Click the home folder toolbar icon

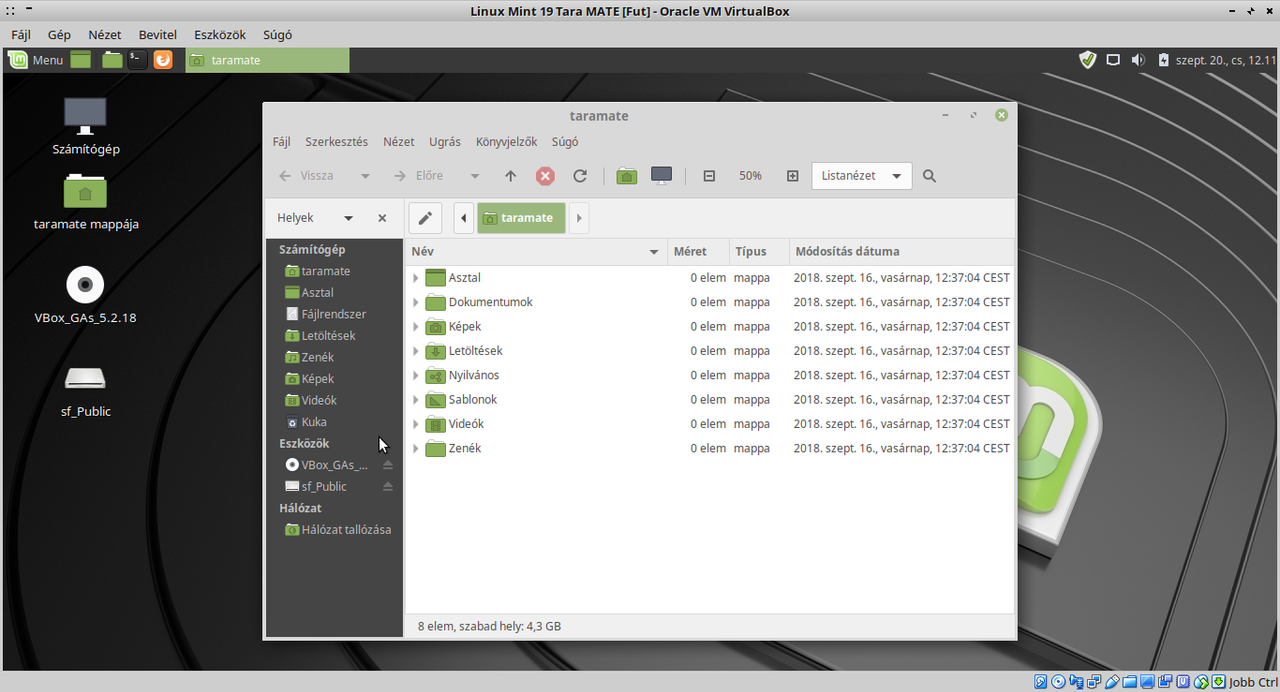point(627,176)
